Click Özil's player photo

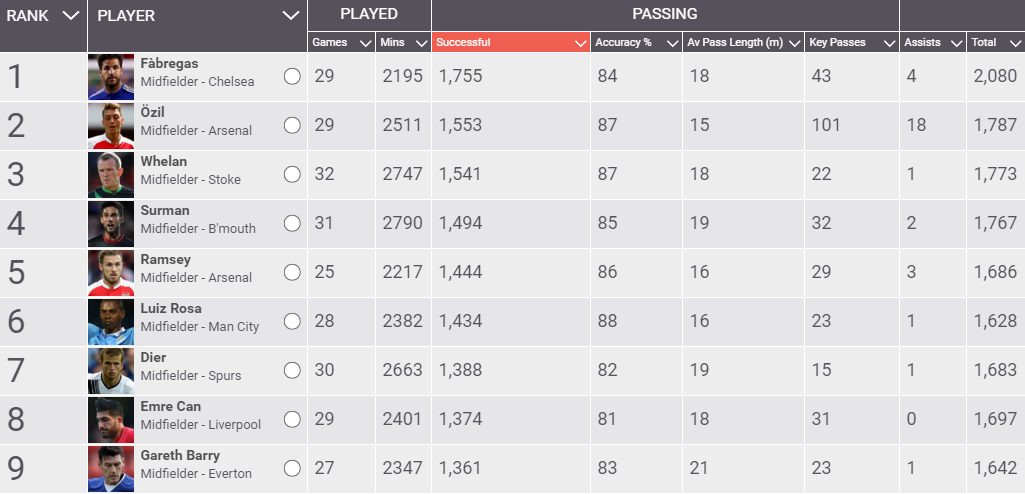pos(110,126)
